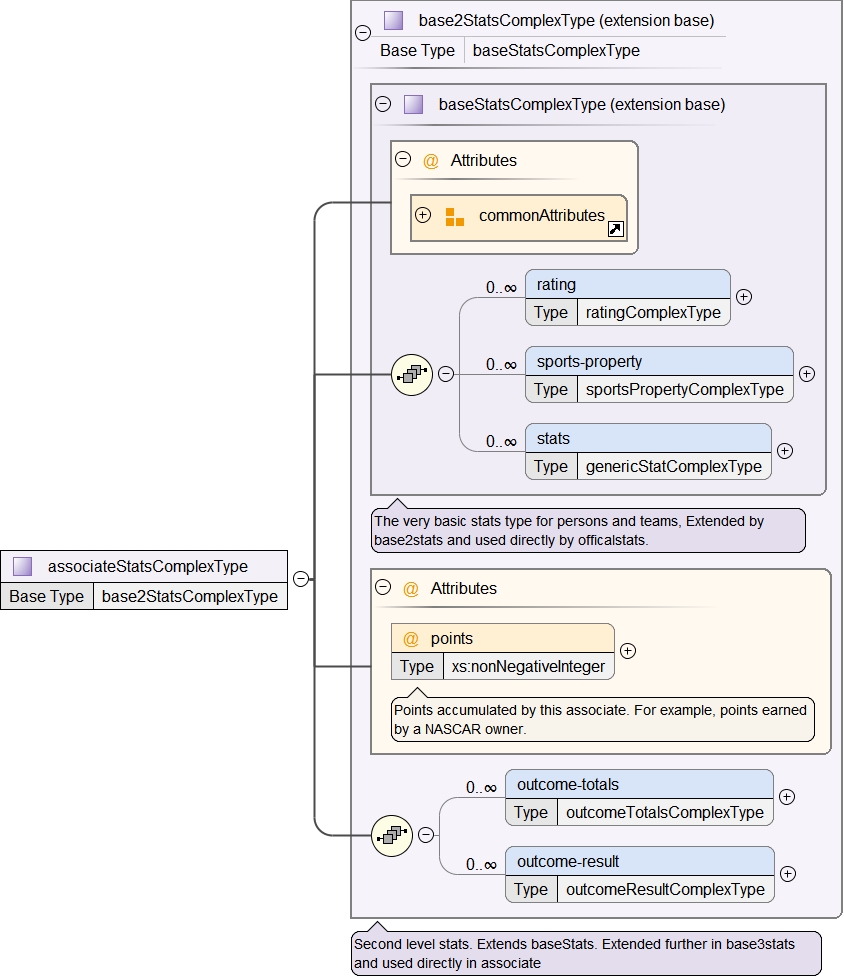This screenshot has height=979, width=844.
Task: Expand the outcome-totals element
Action: pyautogui.click(x=786, y=797)
